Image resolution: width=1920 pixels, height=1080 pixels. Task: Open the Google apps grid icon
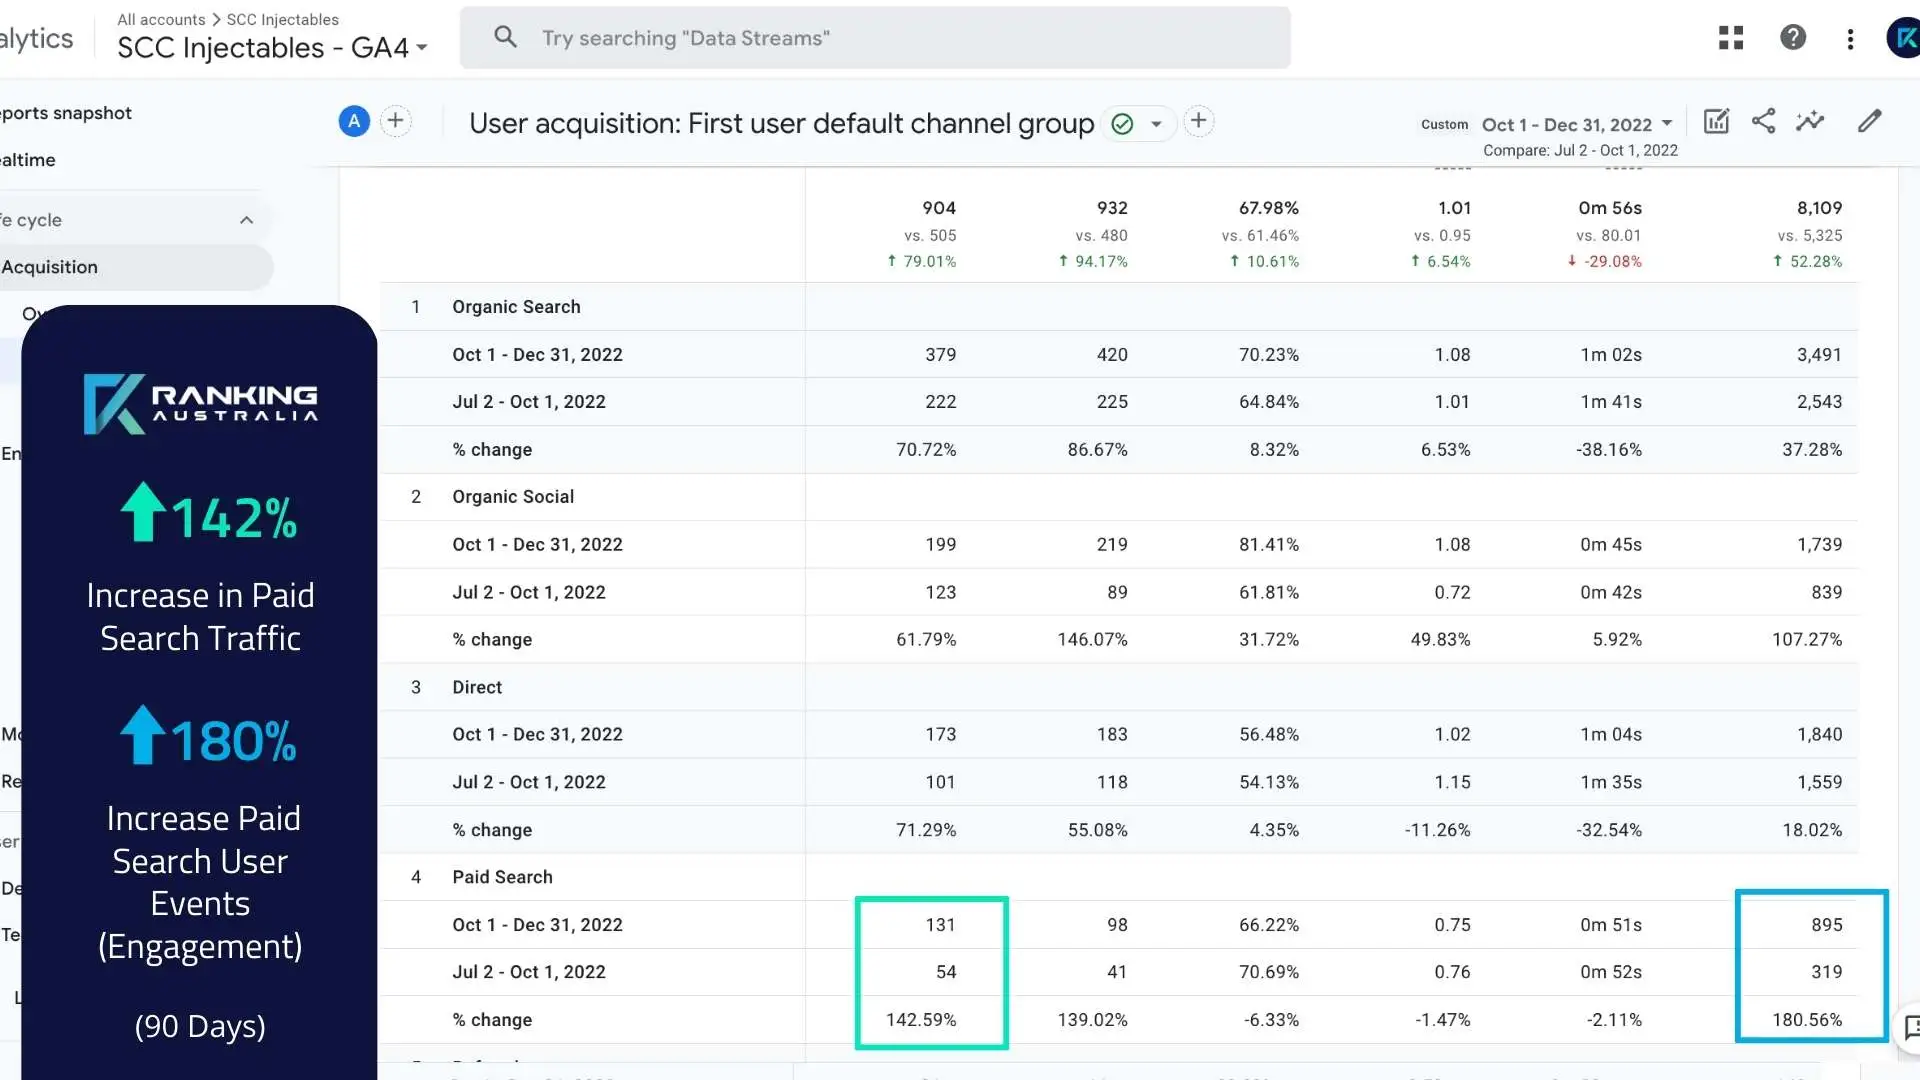pos(1730,38)
